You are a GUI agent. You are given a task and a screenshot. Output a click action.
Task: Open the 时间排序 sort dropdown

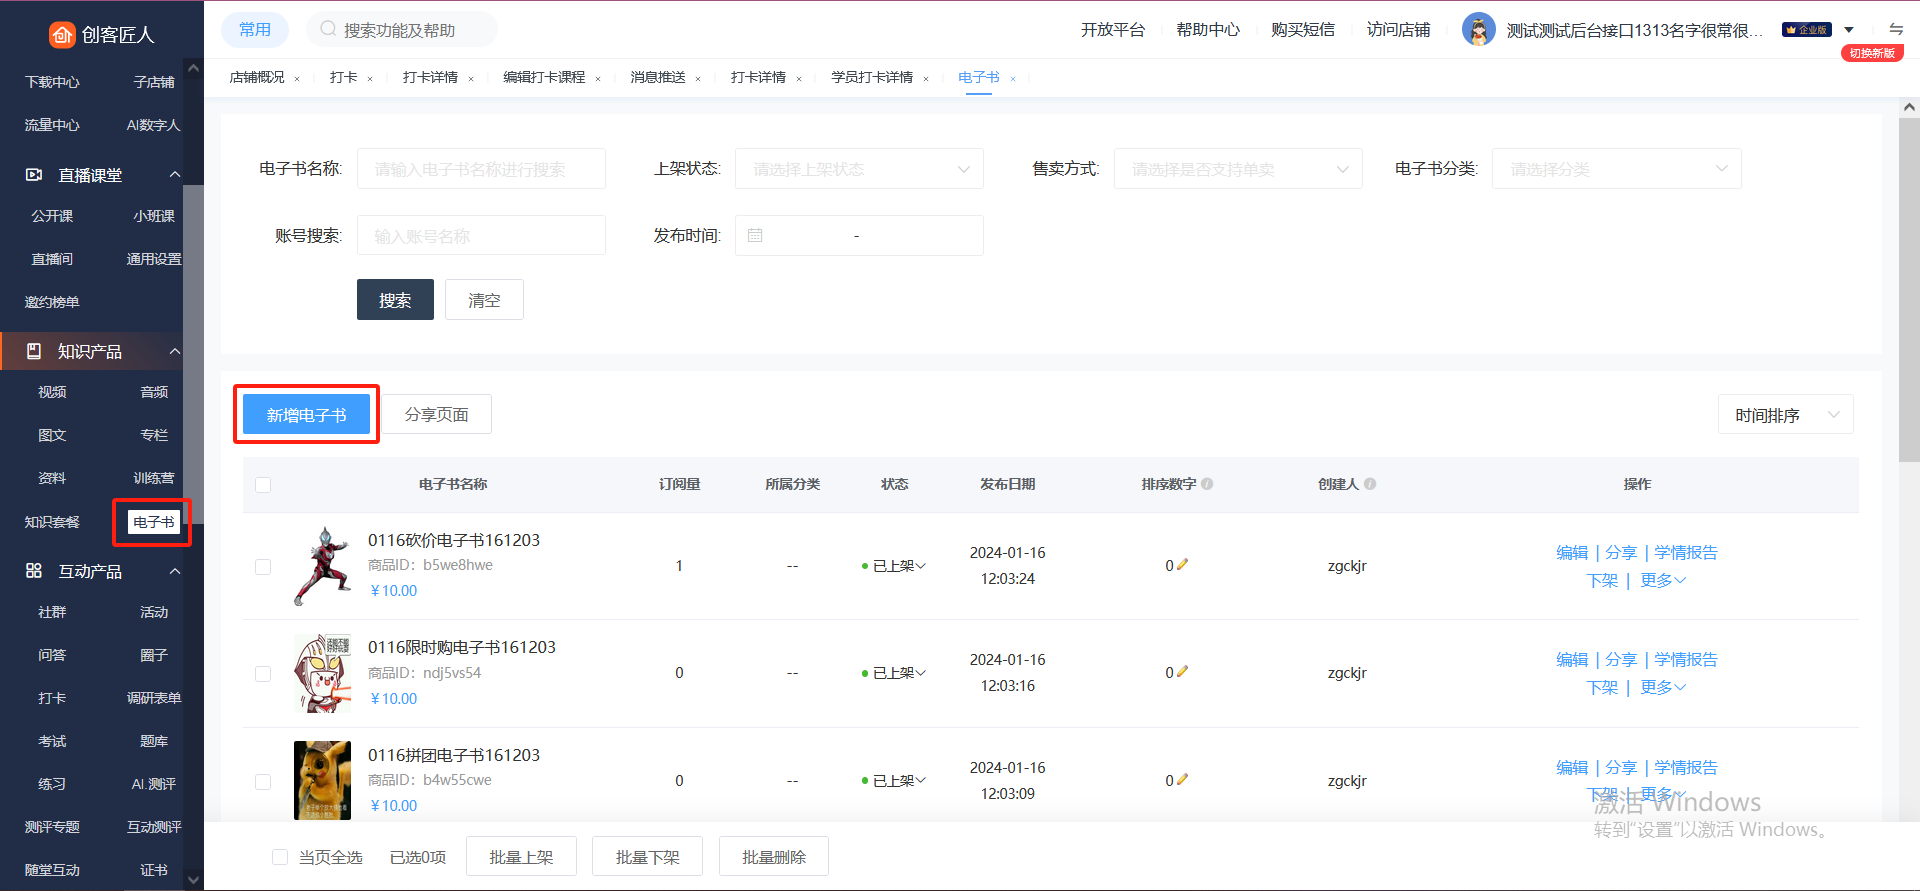coord(1785,415)
